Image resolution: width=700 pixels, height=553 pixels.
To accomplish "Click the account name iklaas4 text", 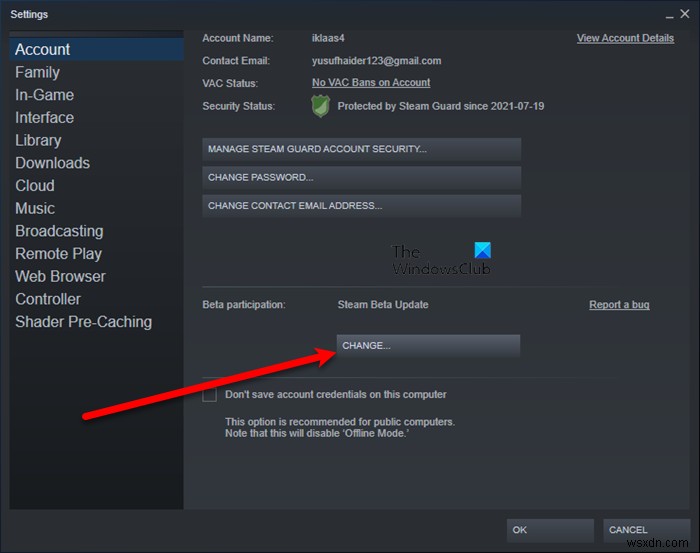I will pyautogui.click(x=328, y=38).
